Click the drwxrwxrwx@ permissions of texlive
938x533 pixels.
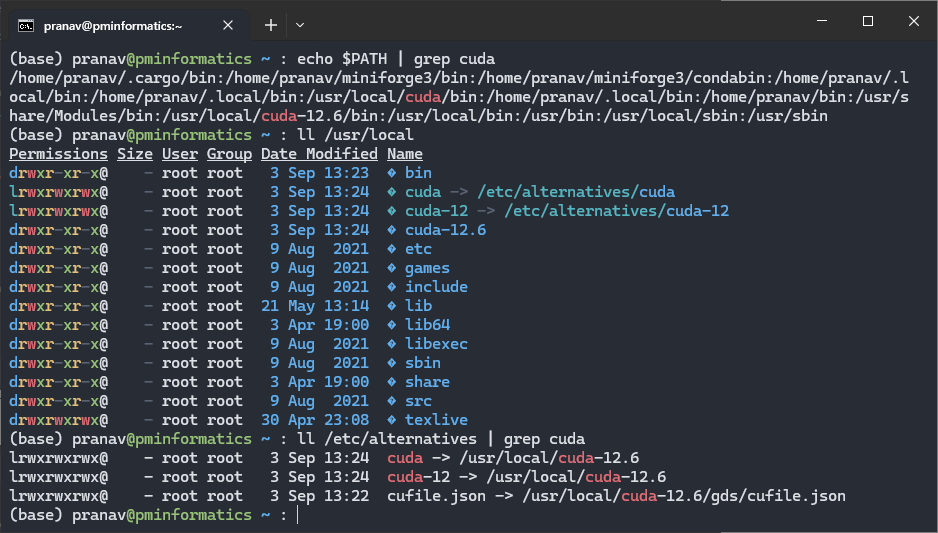(58, 420)
